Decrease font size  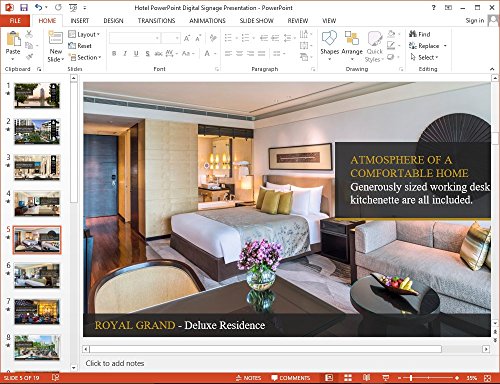coord(198,38)
